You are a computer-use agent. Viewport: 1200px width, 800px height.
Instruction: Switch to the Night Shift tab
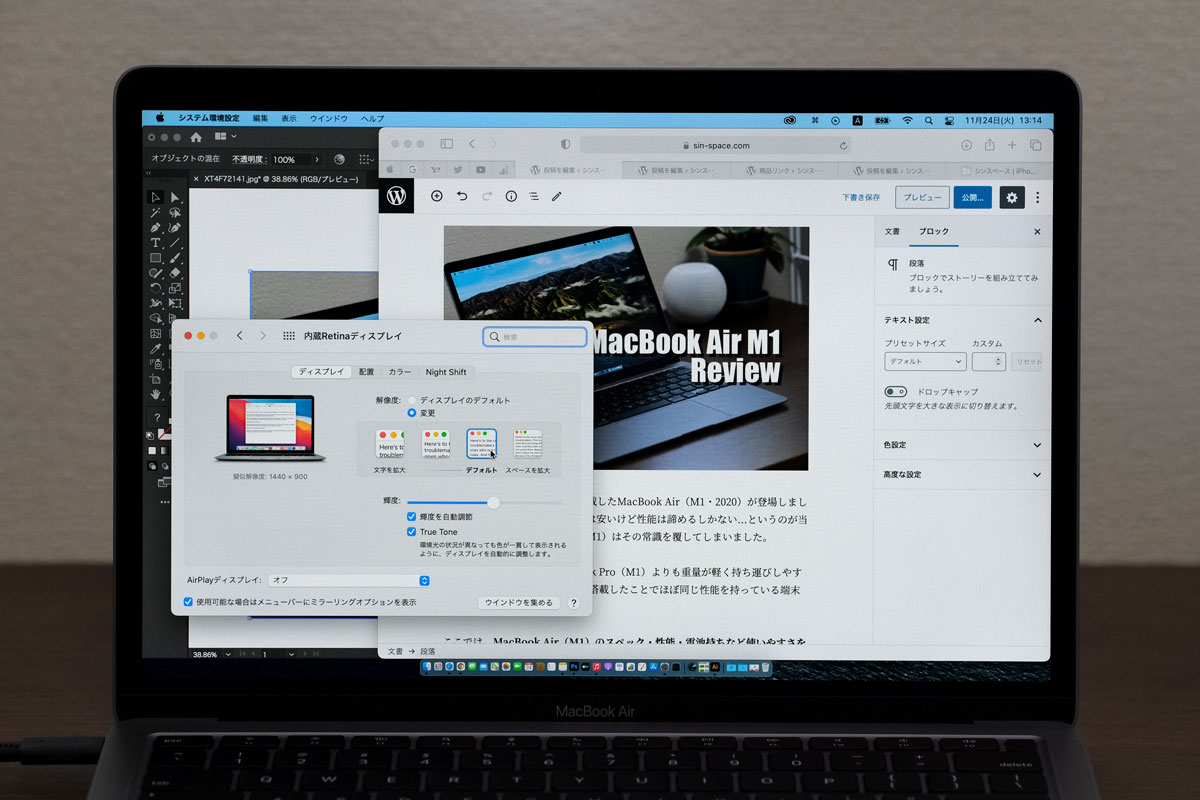pyautogui.click(x=446, y=372)
